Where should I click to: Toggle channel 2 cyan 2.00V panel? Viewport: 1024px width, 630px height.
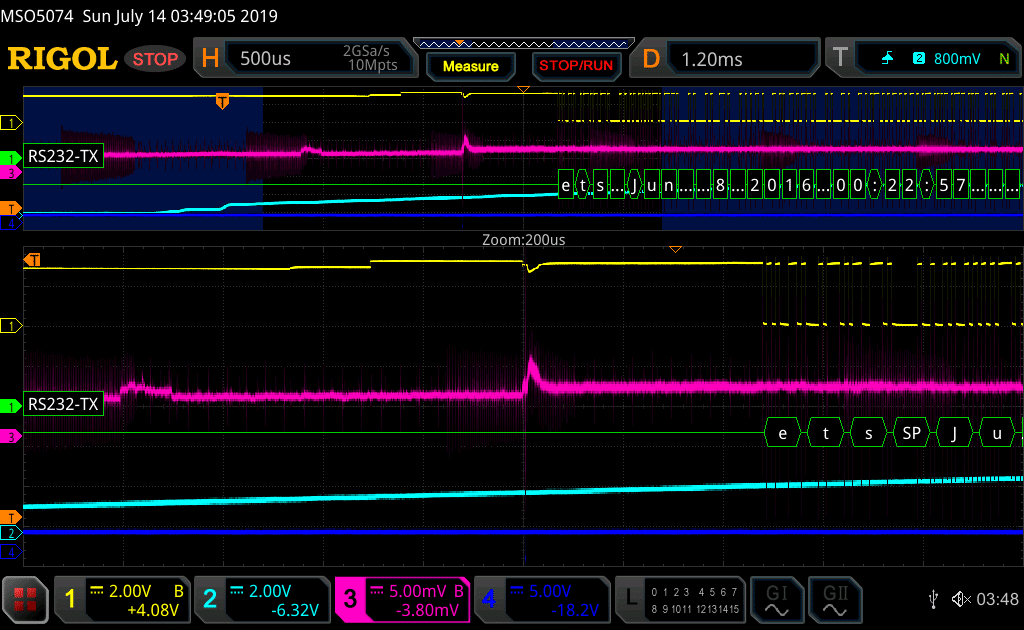coord(260,599)
